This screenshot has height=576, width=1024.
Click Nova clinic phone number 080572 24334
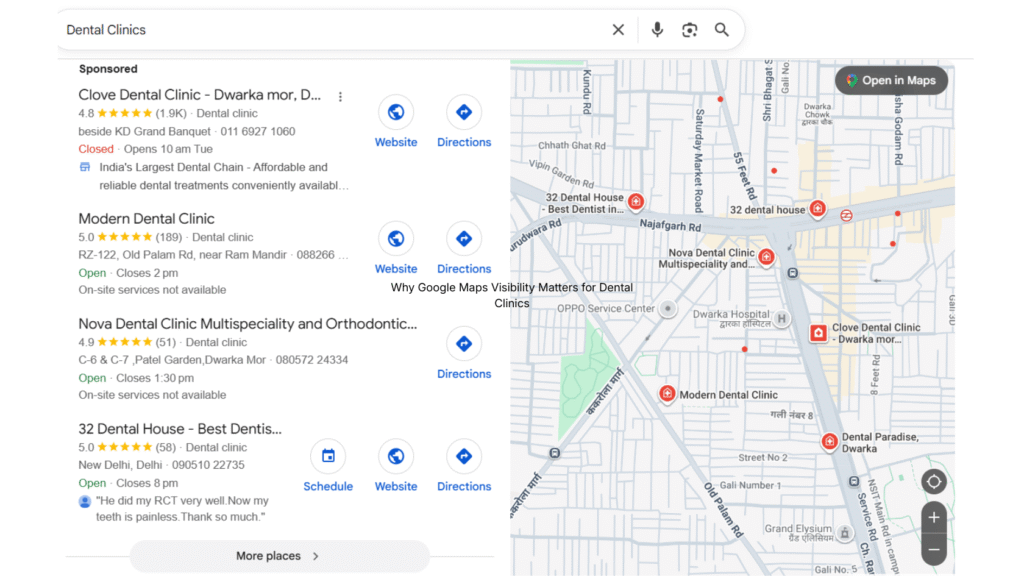pos(312,360)
